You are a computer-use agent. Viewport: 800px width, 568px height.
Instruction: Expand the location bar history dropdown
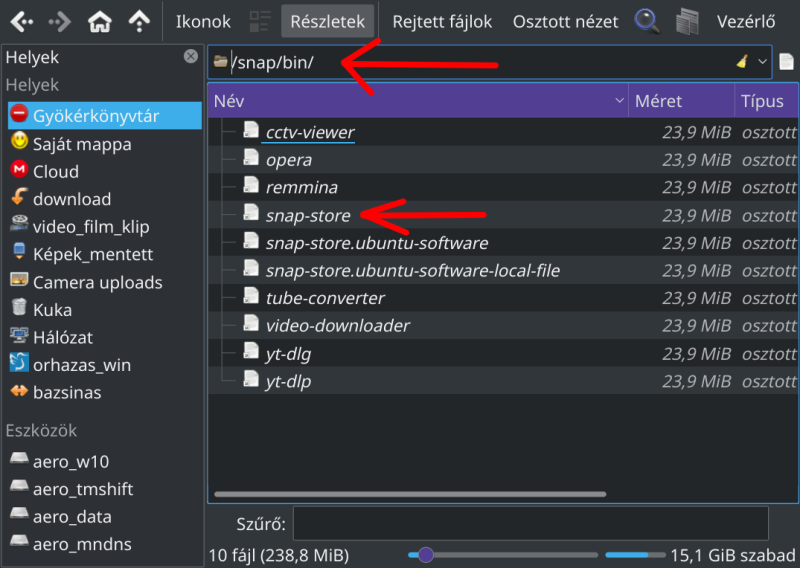(762, 62)
